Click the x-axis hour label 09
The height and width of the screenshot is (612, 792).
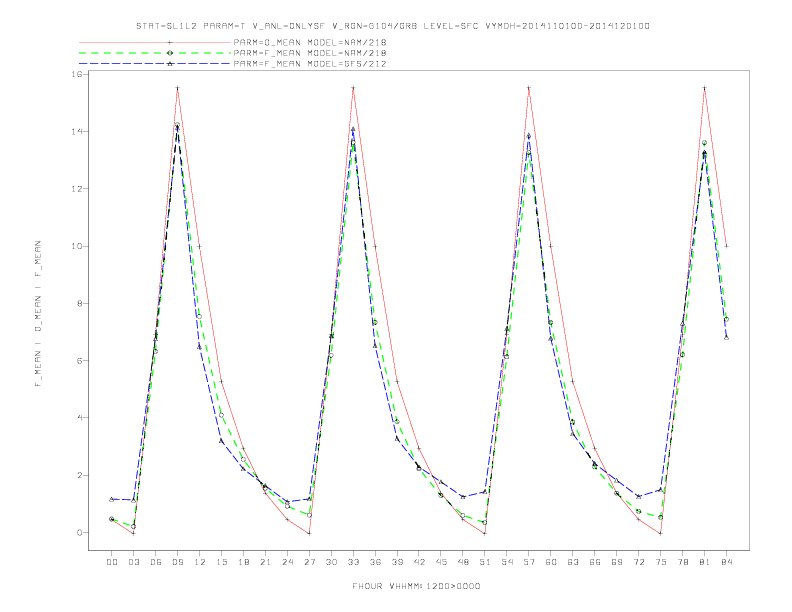177,562
